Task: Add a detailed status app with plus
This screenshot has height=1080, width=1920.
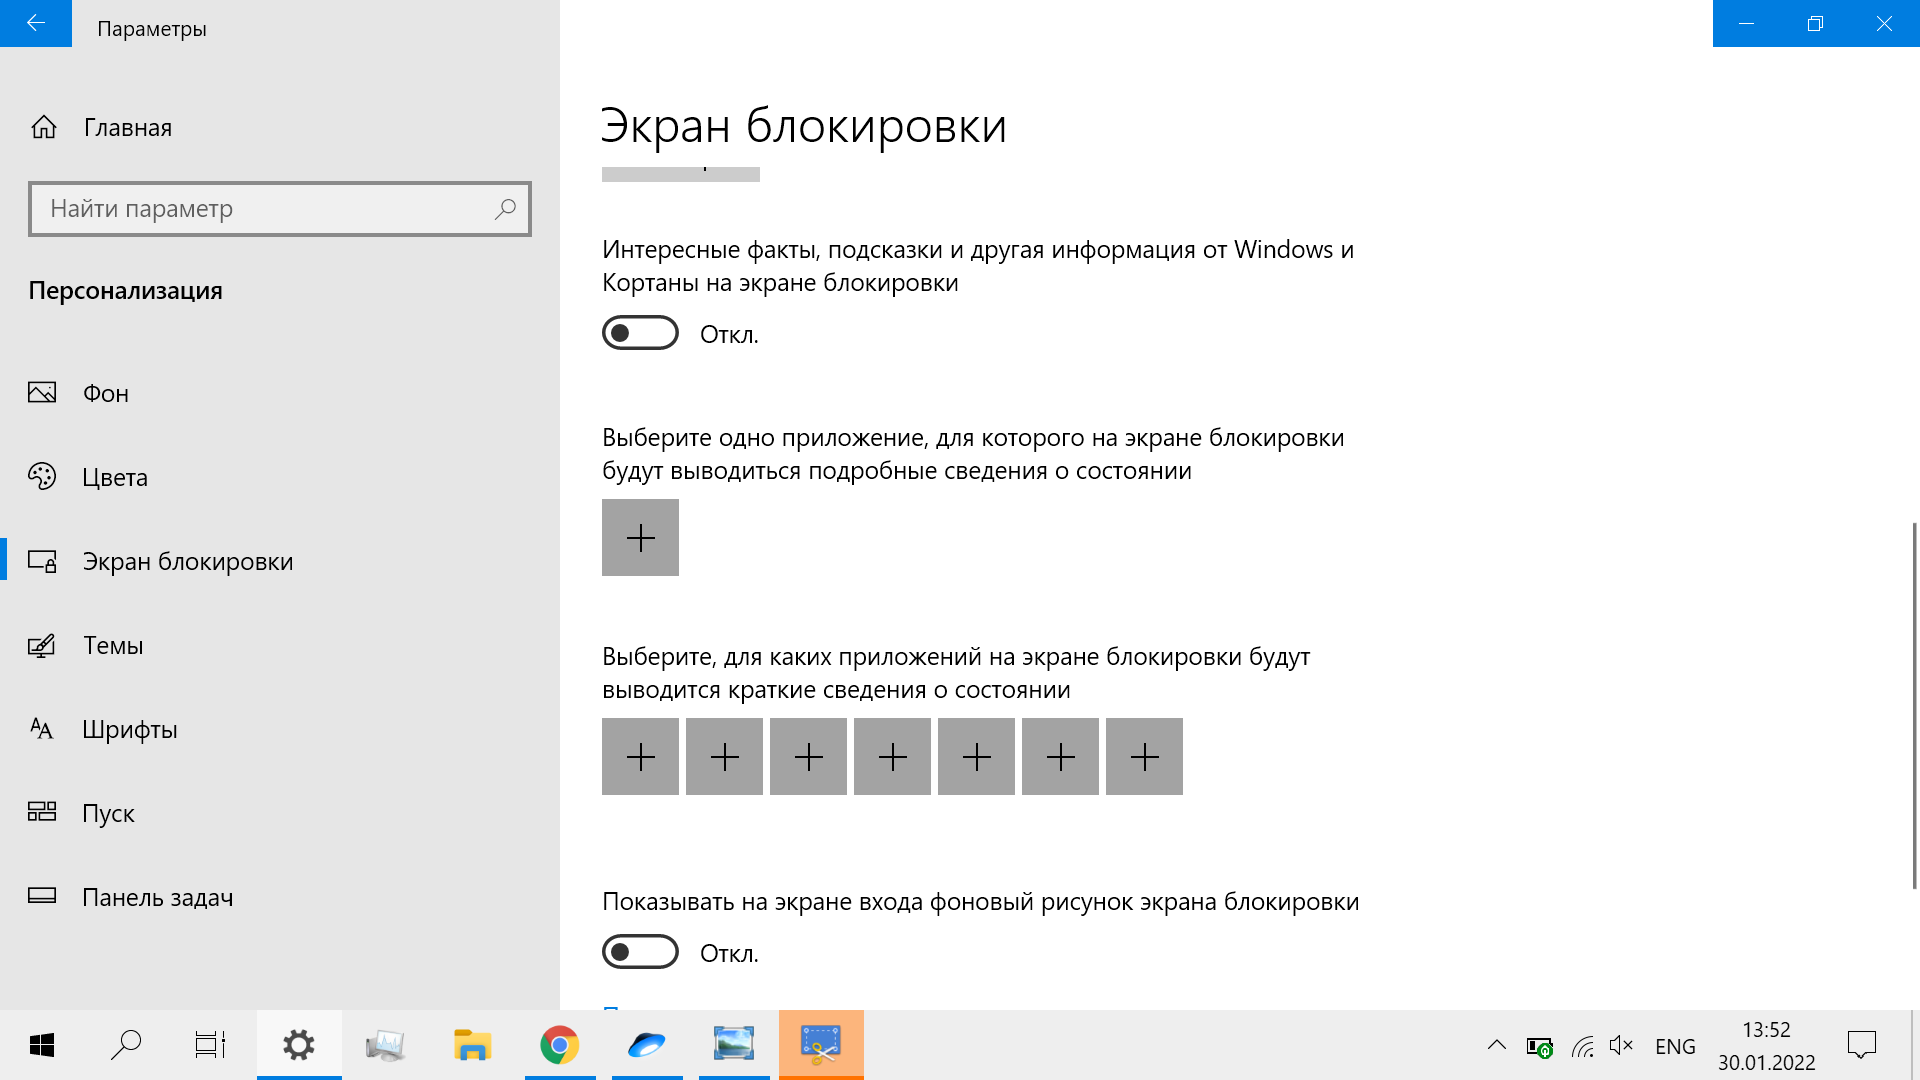Action: (x=640, y=538)
